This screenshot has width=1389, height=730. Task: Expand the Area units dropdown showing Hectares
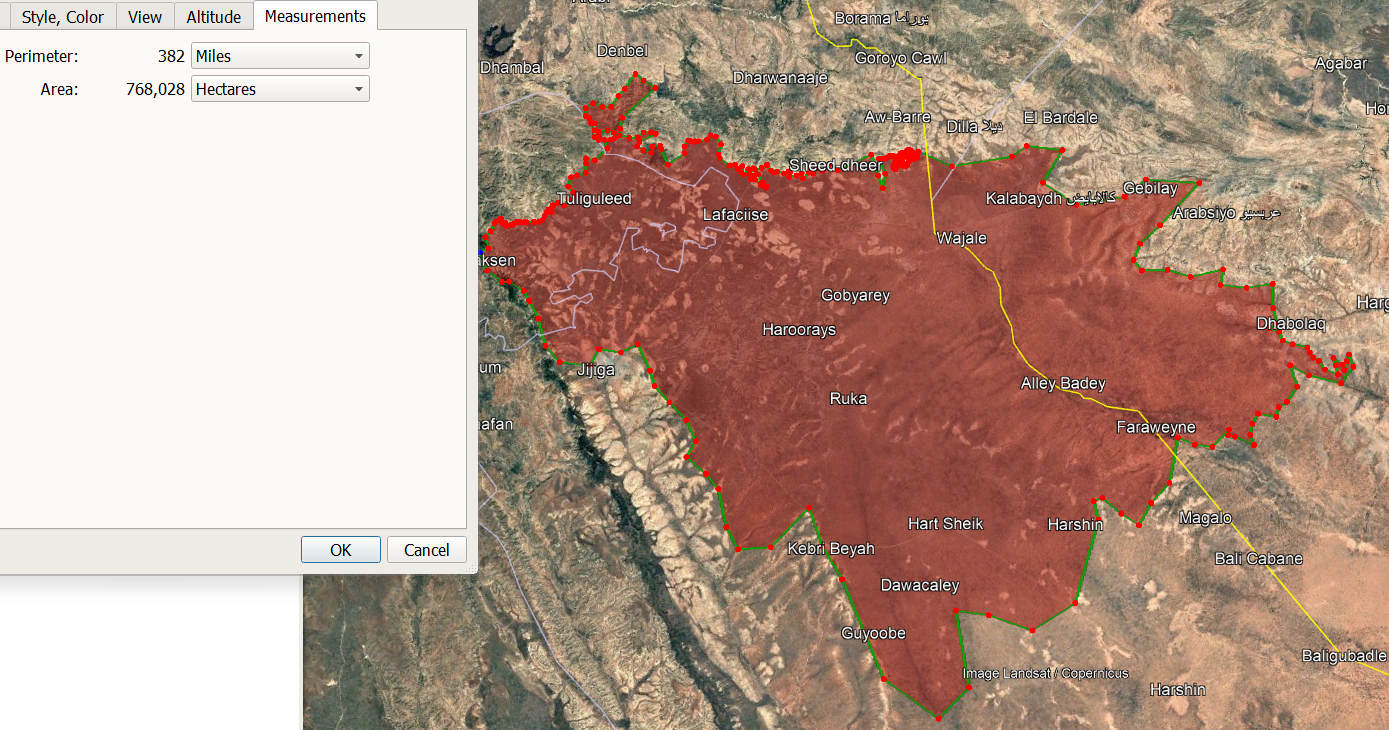tap(280, 89)
